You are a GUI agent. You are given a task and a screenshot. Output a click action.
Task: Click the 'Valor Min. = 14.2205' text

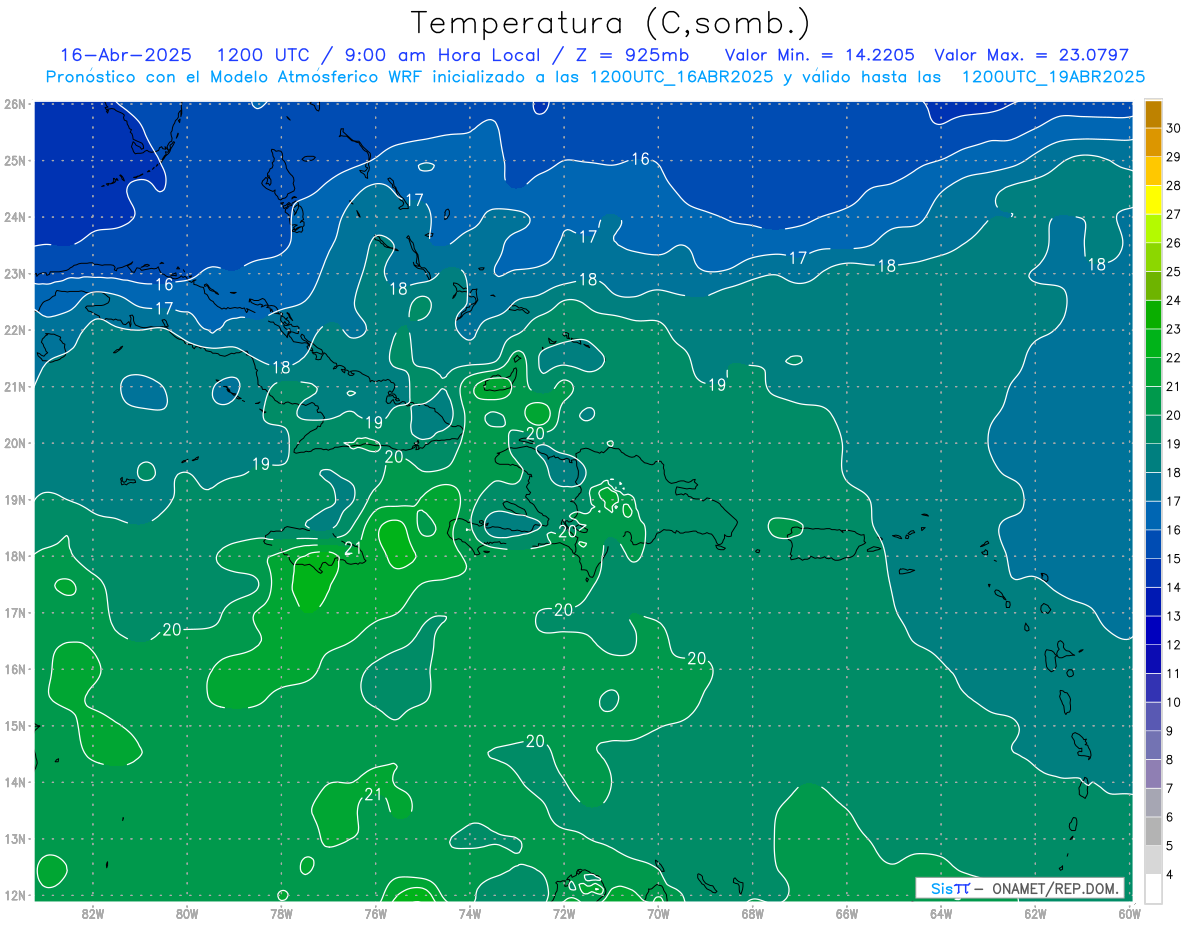point(819,55)
